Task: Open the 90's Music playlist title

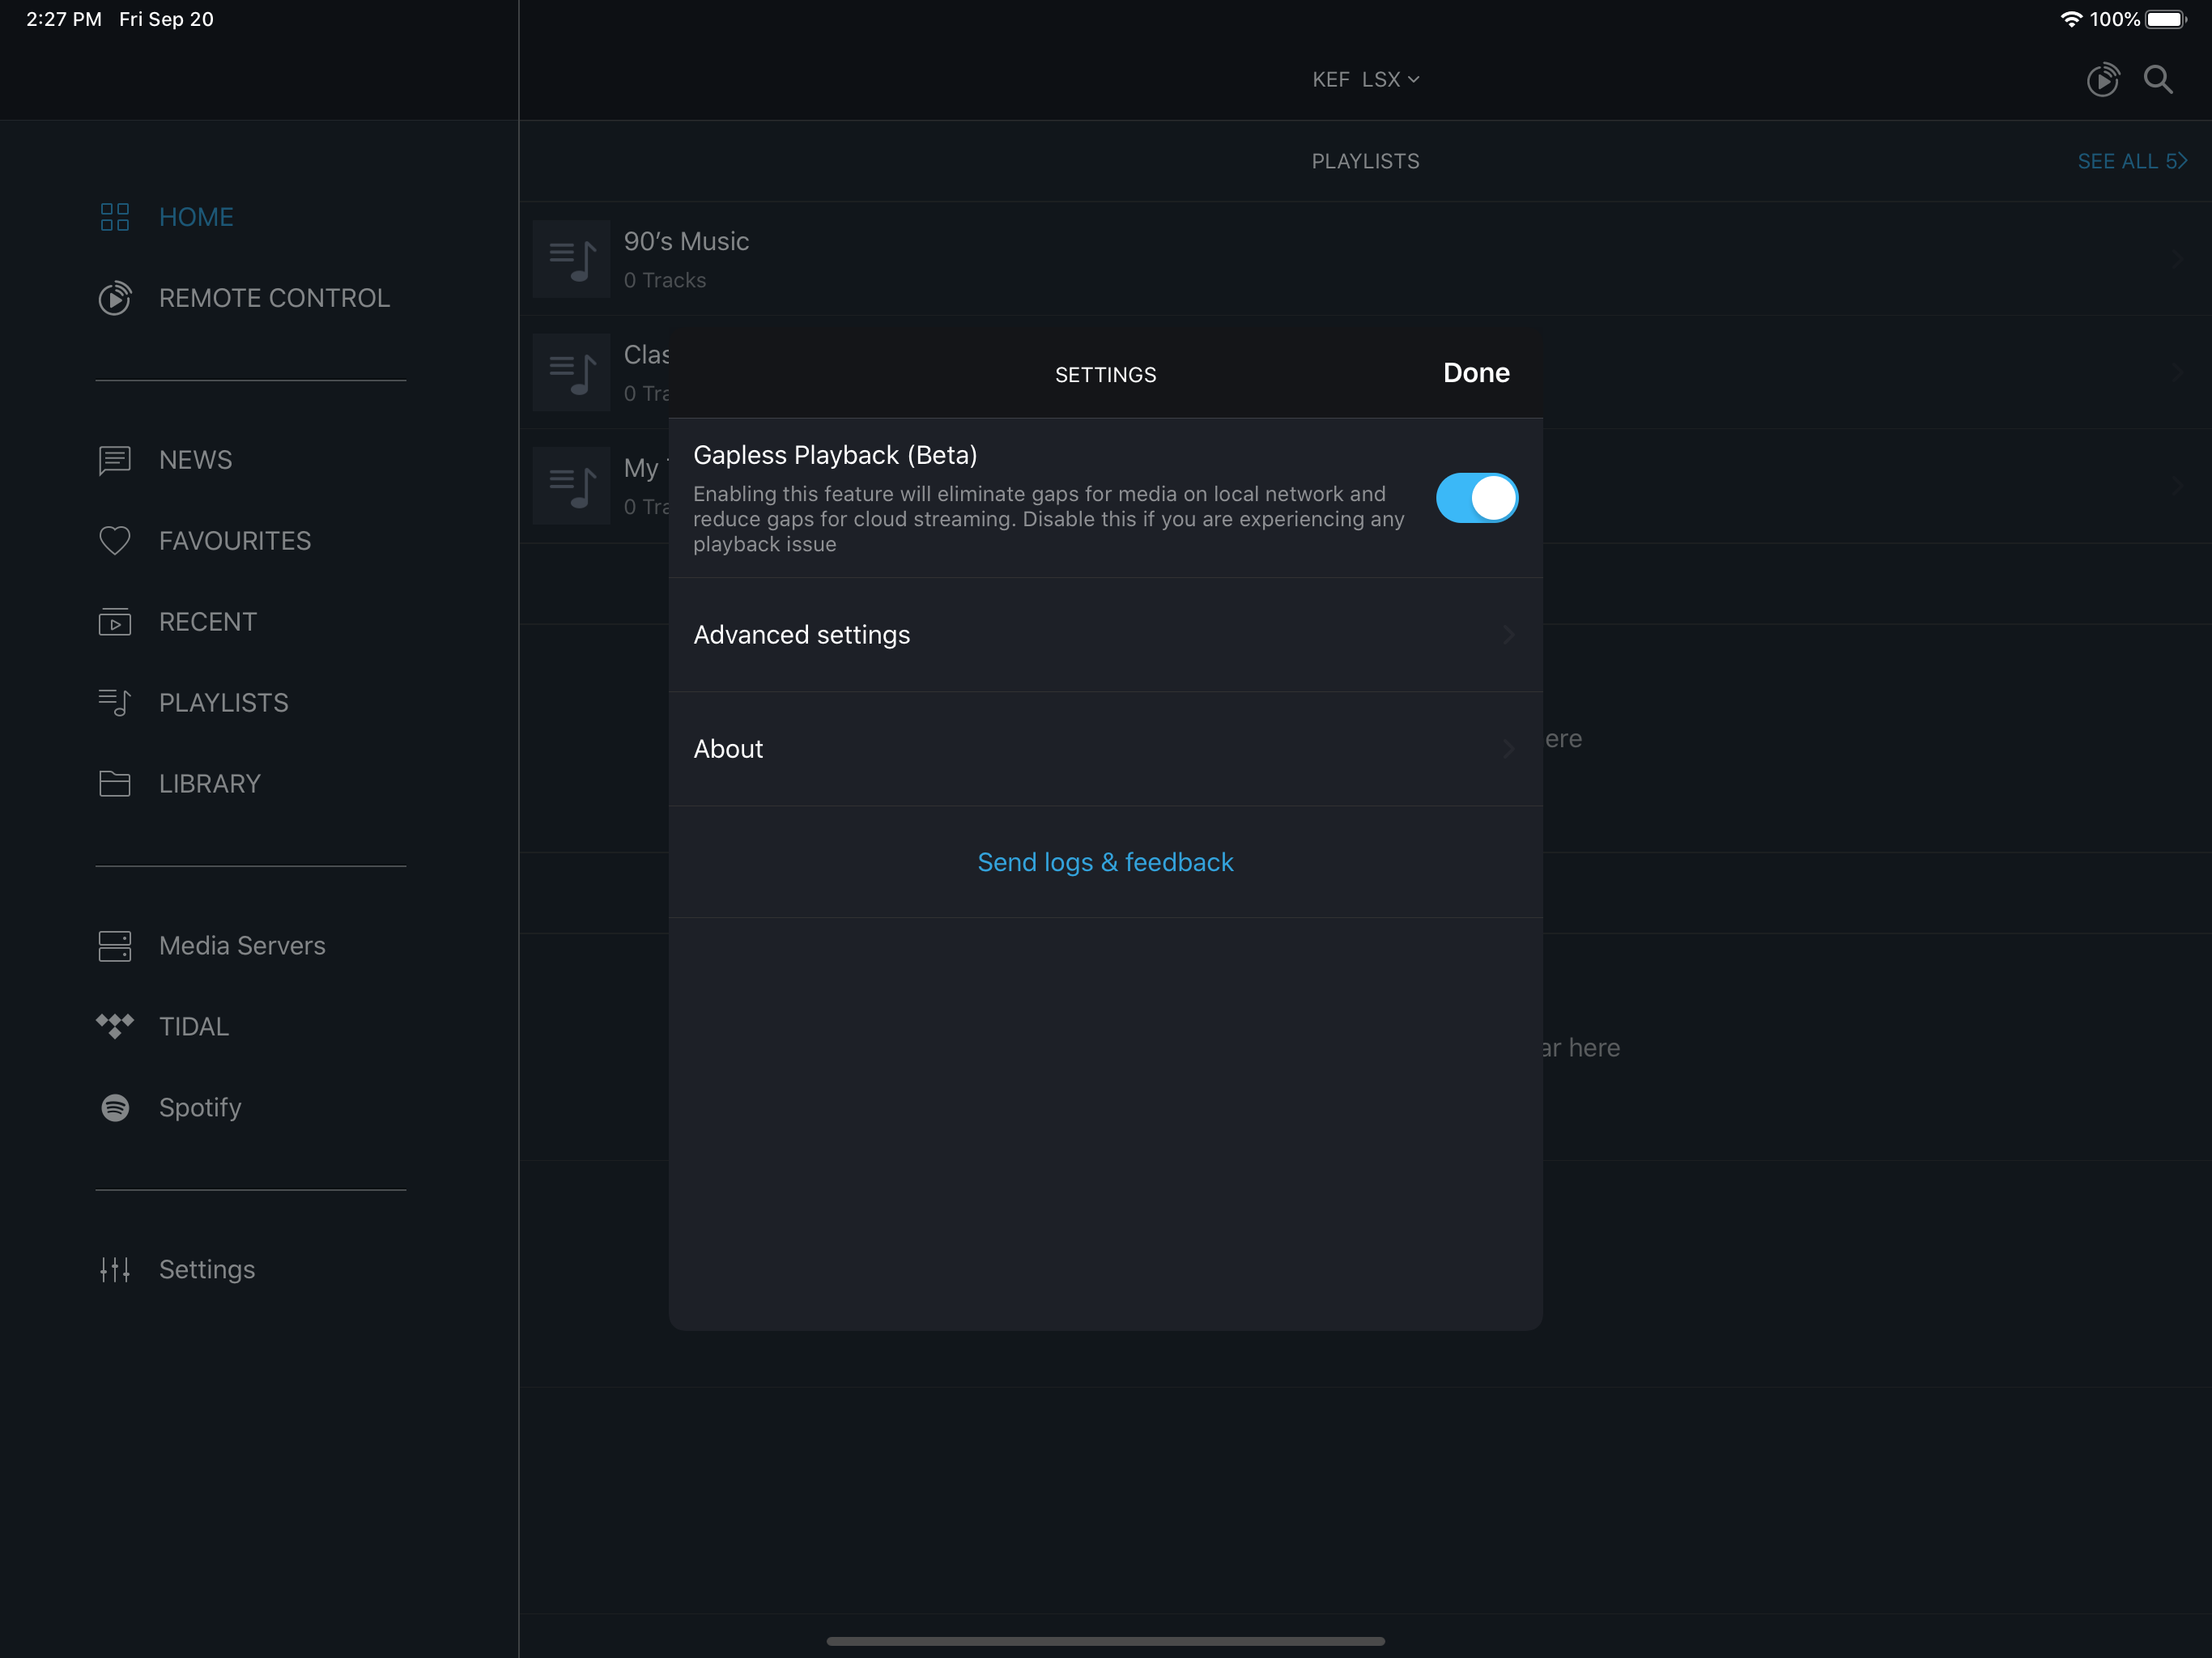Action: [x=686, y=241]
